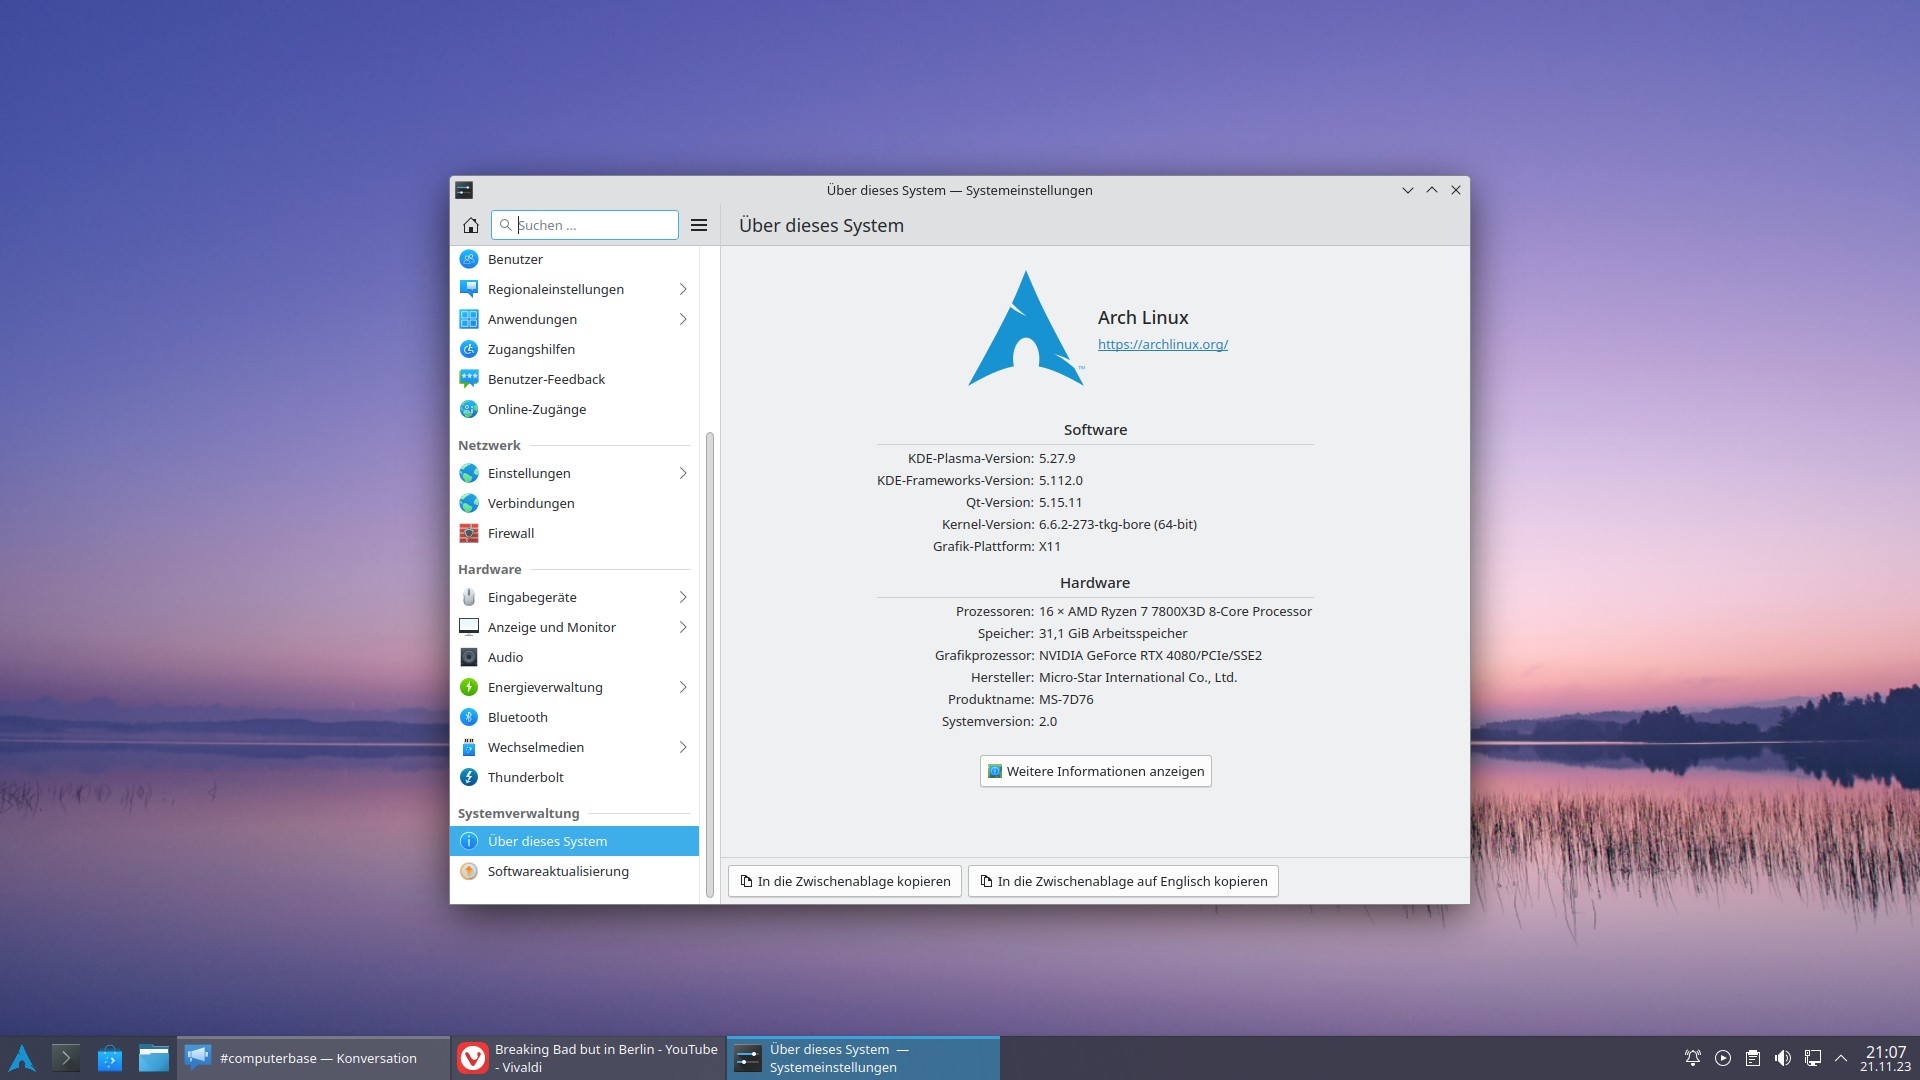Click the Audio speaker icon
Viewport: 1920px width, 1080px height.
469,657
